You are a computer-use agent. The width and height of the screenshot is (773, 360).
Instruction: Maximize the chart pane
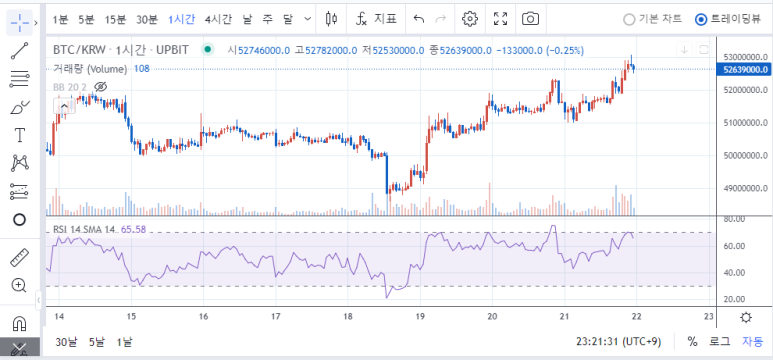click(x=703, y=49)
